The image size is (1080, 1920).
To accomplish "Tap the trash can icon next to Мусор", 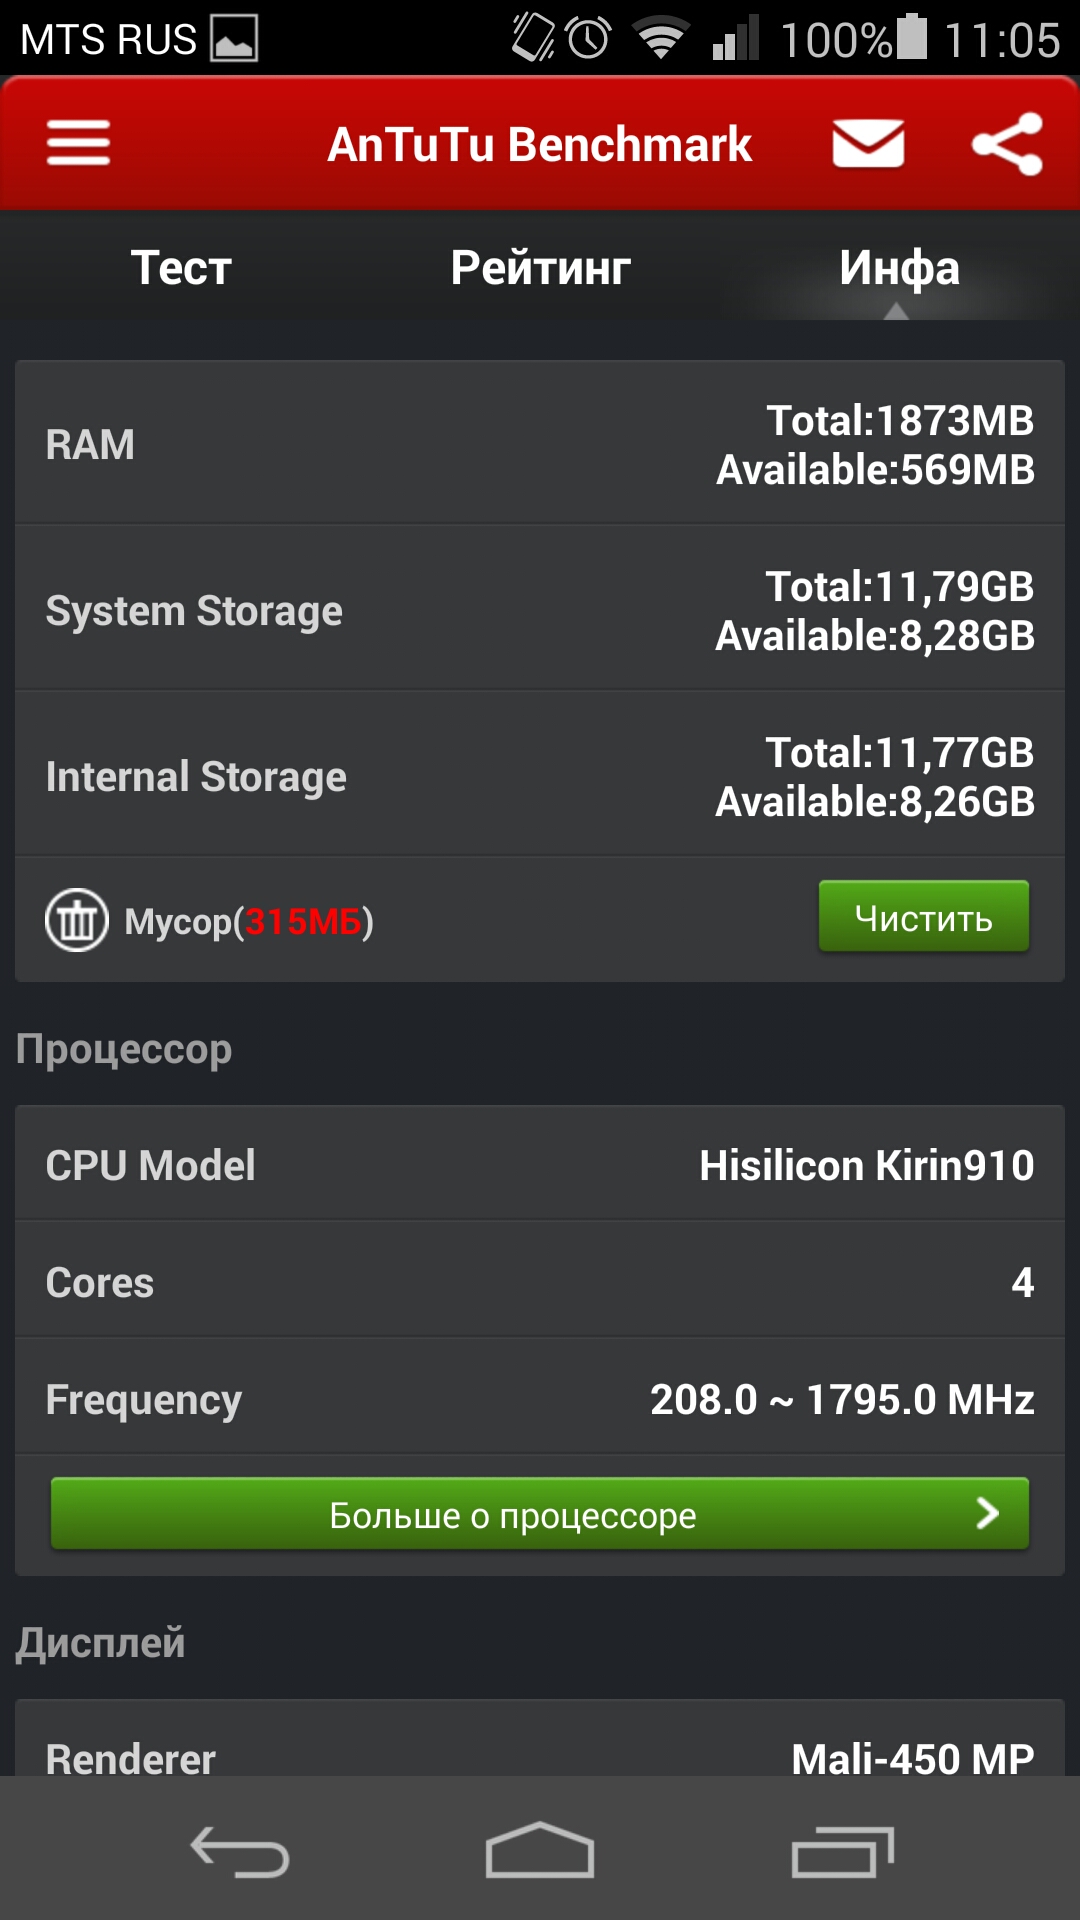I will click(77, 920).
